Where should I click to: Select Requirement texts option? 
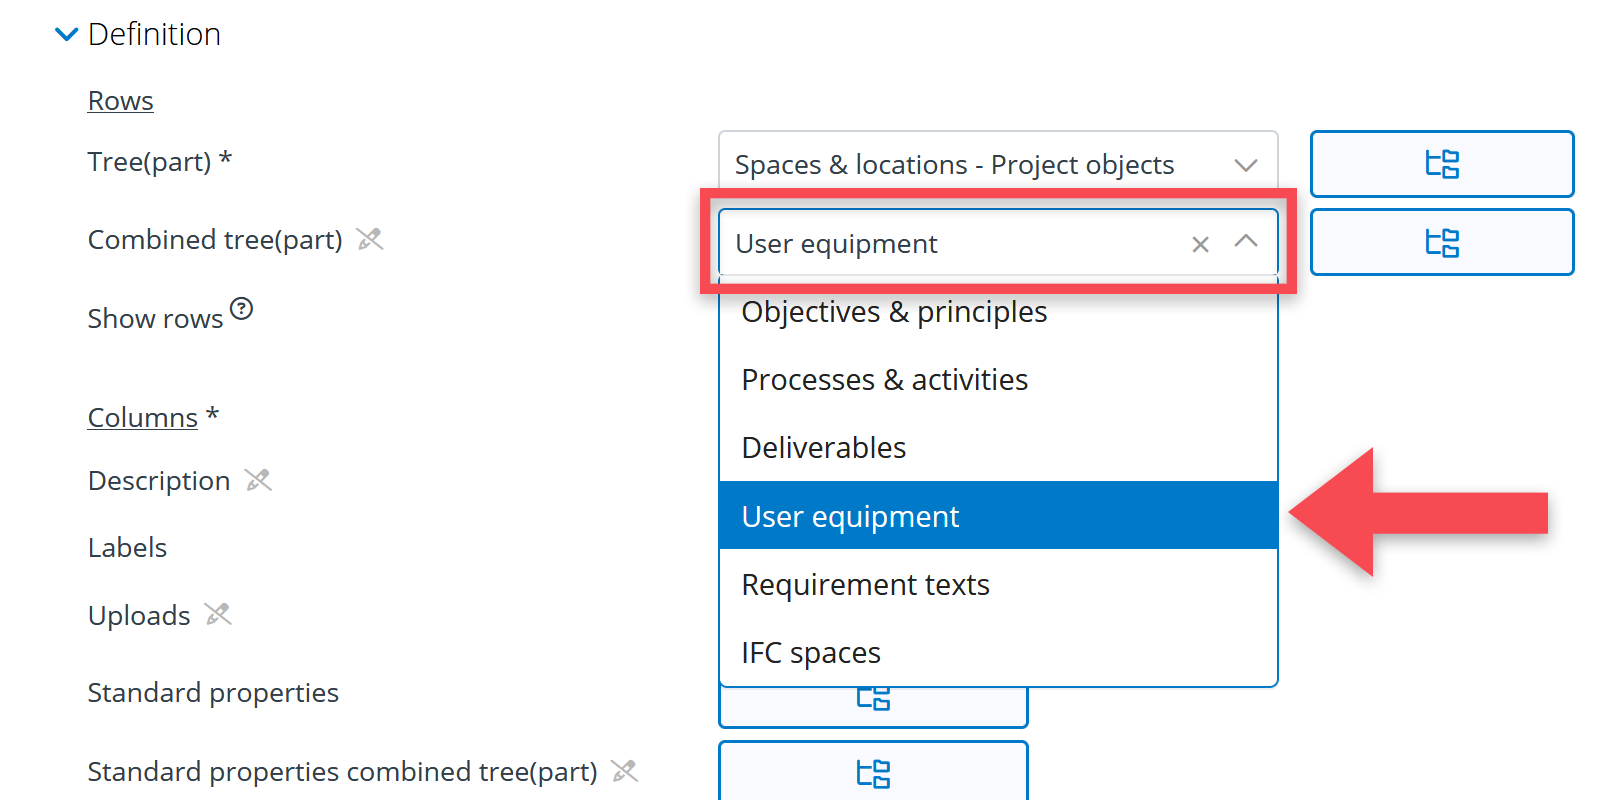(865, 585)
